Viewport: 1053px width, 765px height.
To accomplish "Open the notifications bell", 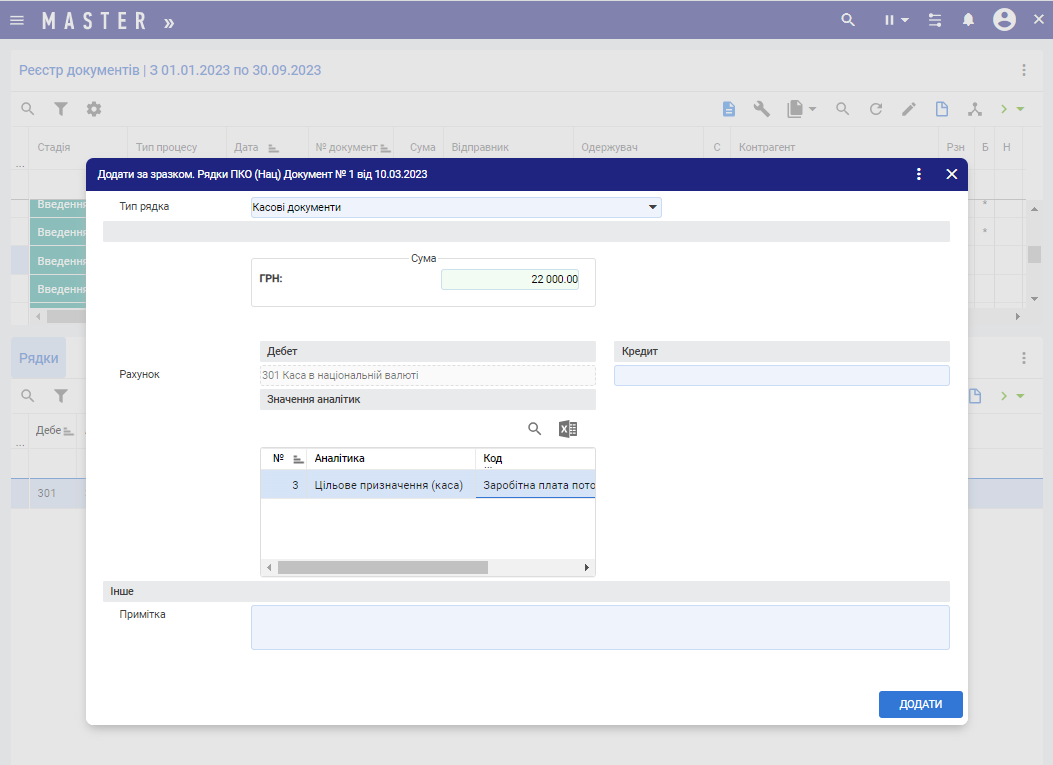I will [x=968, y=20].
